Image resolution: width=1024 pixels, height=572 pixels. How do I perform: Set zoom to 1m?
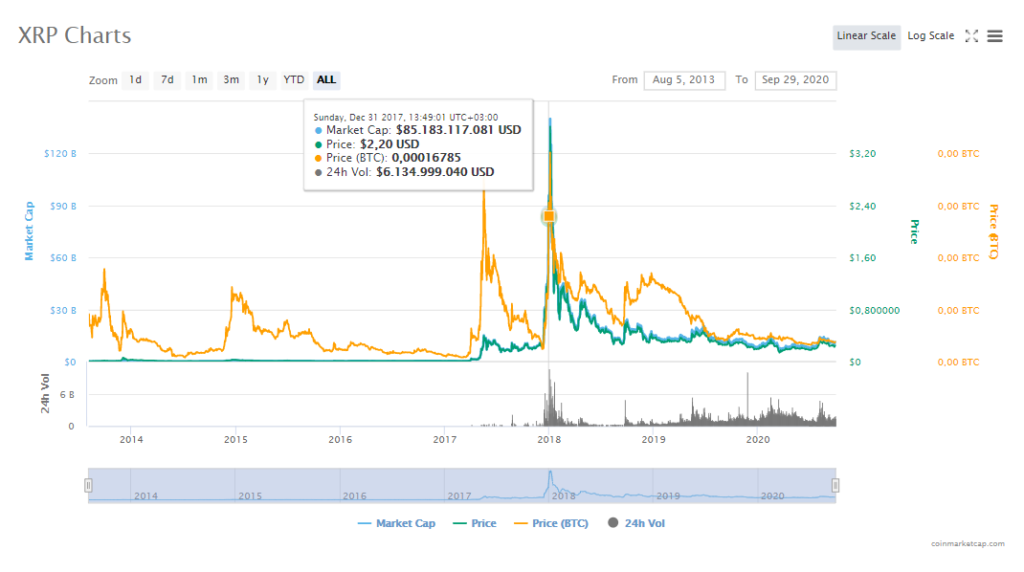[x=199, y=80]
